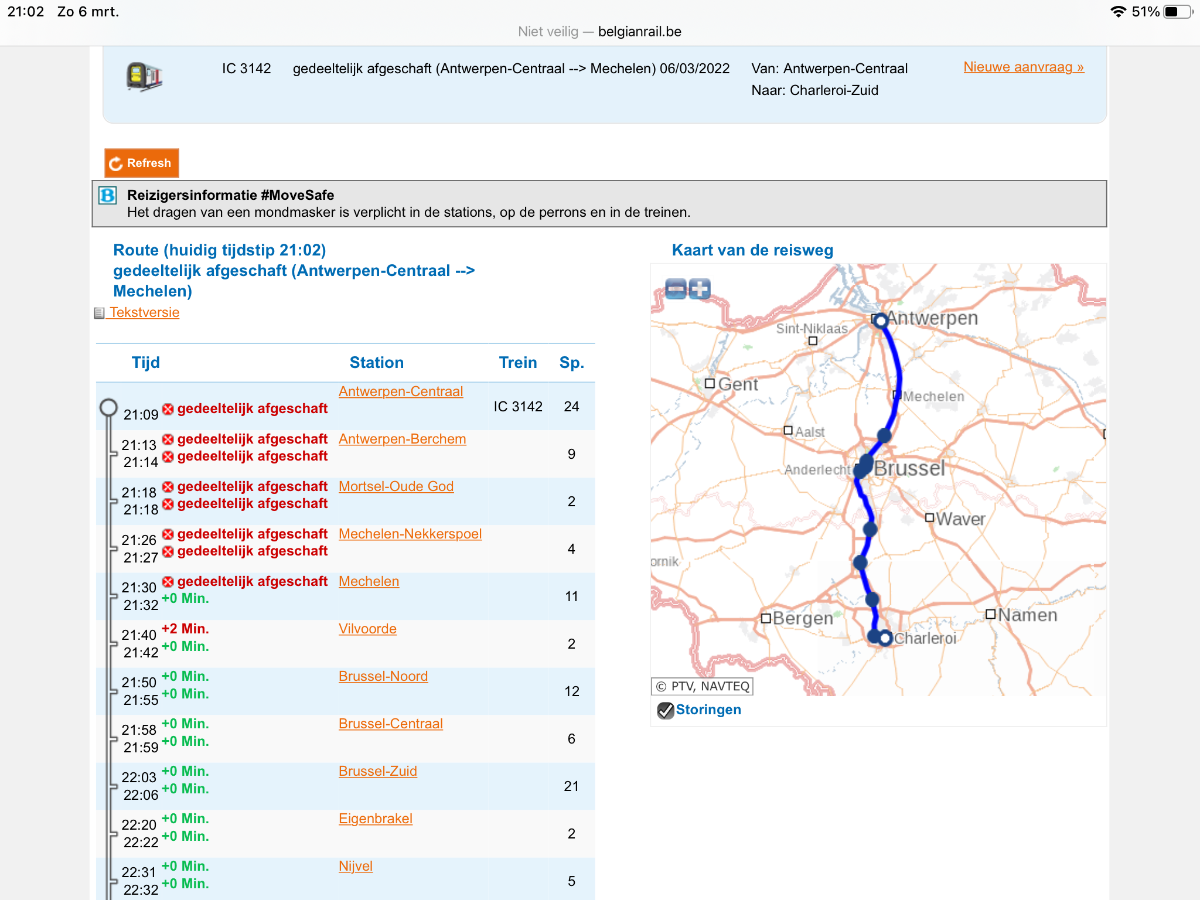Click the Eigenbrakel station link

(x=375, y=819)
